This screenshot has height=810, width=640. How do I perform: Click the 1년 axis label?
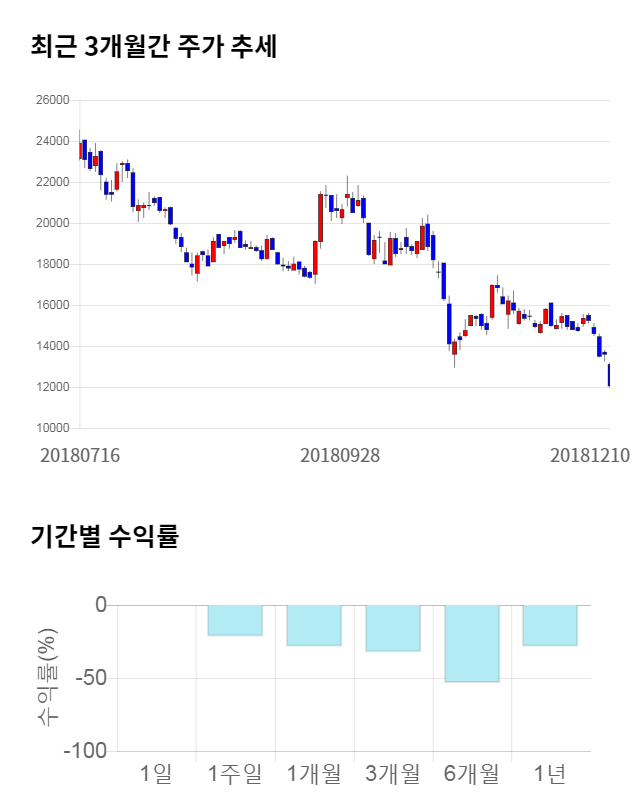[x=550, y=773]
